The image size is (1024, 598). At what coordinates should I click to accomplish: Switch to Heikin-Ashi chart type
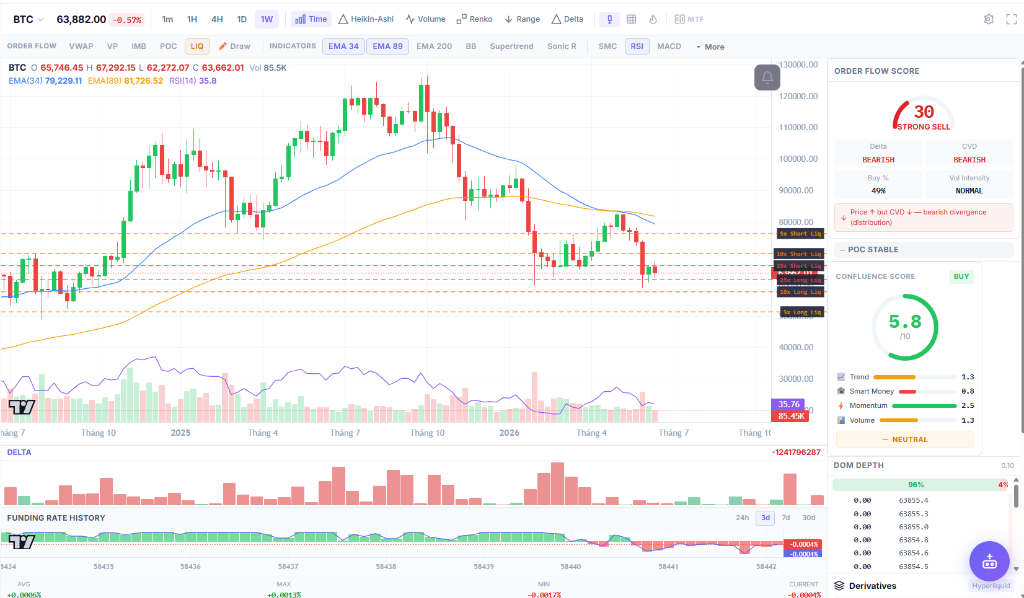pos(366,20)
